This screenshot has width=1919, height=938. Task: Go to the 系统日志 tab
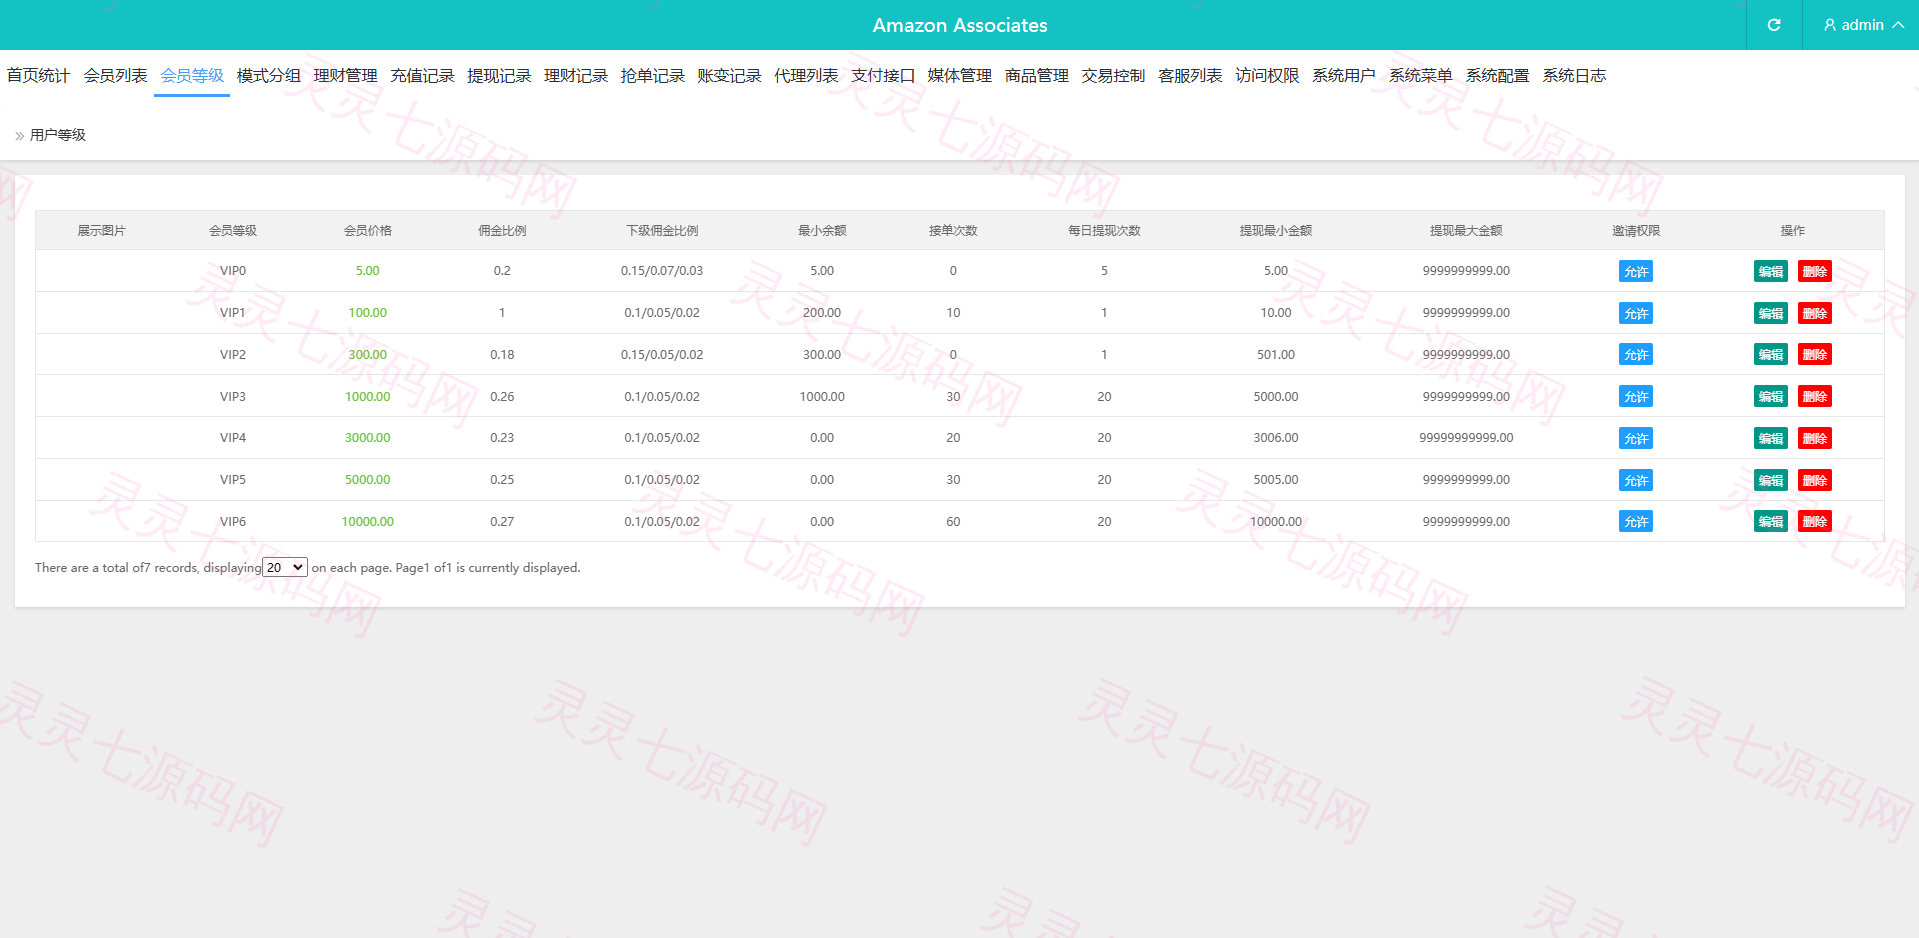(x=1574, y=76)
